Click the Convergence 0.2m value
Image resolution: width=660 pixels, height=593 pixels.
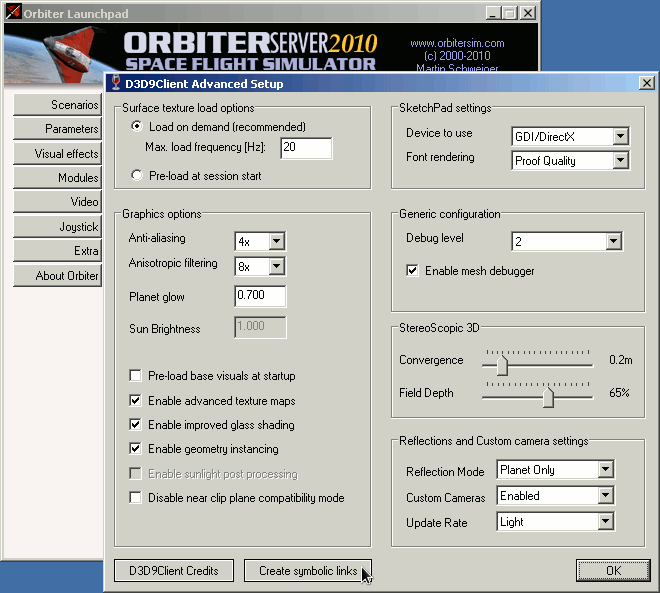pos(620,360)
